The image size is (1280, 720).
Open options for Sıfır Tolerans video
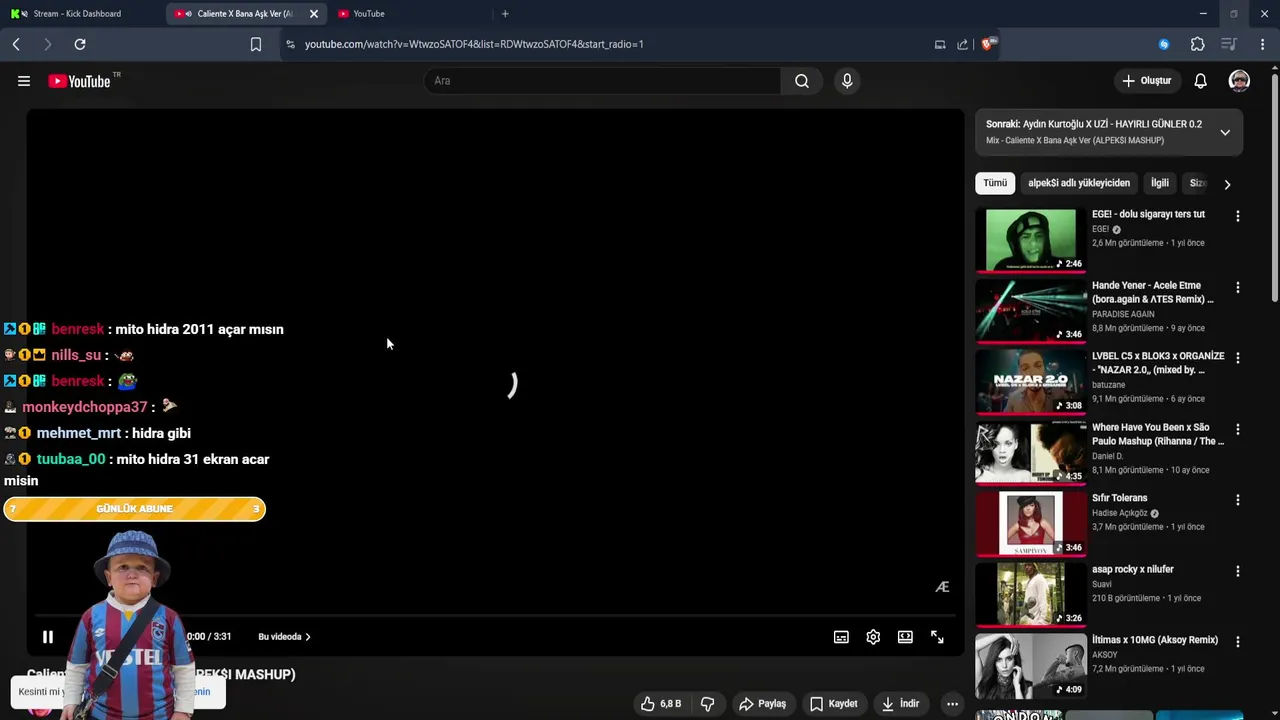1238,500
